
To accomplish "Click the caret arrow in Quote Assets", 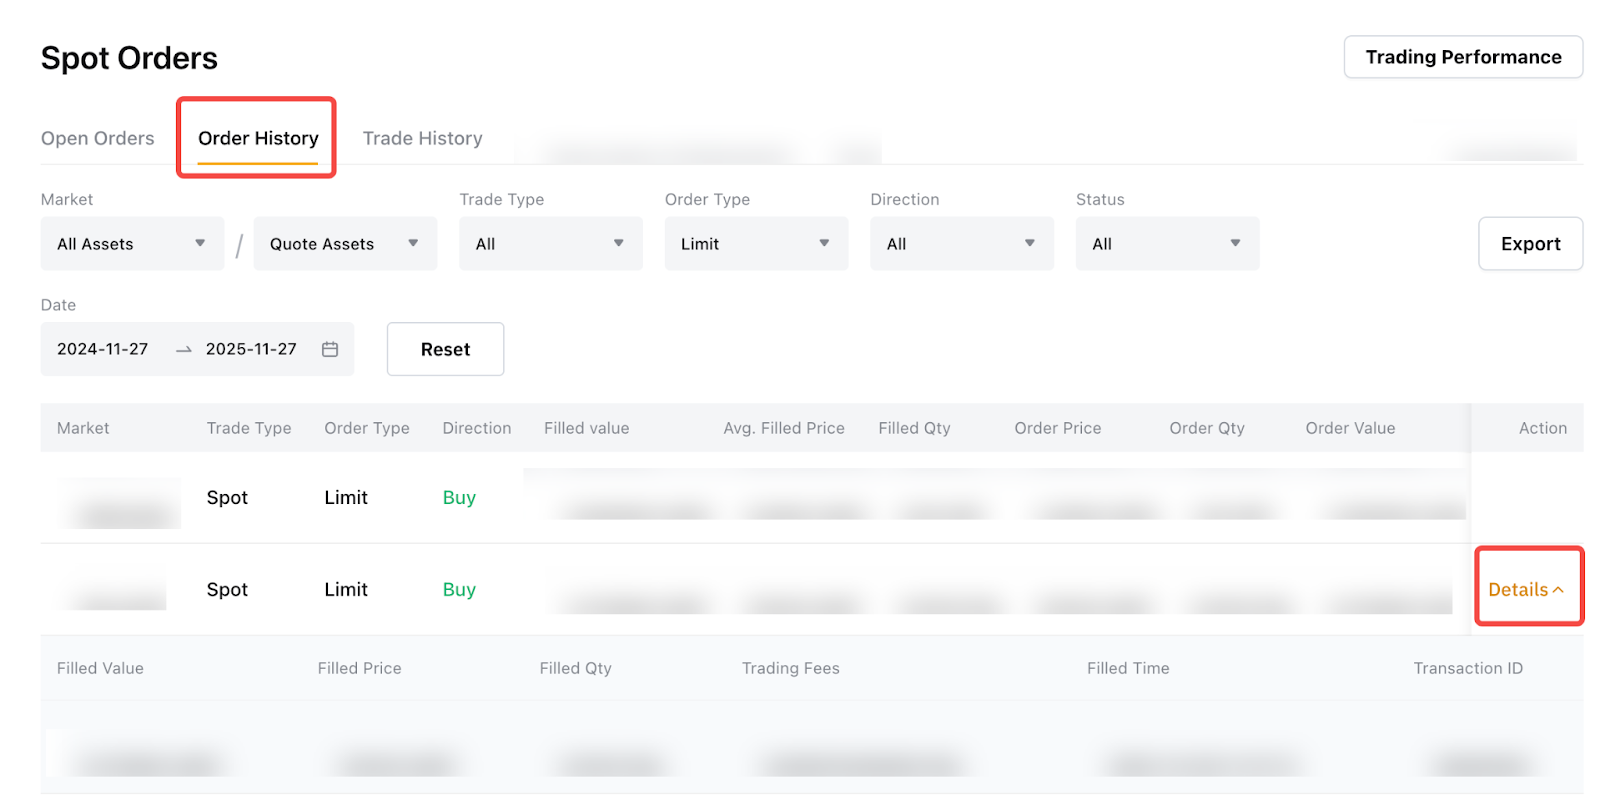I will coord(413,243).
